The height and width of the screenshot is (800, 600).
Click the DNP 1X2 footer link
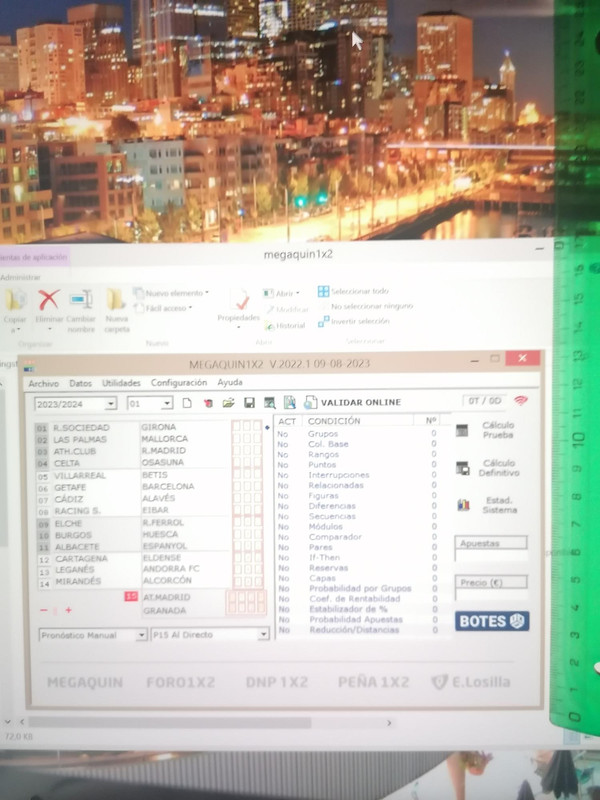click(277, 683)
